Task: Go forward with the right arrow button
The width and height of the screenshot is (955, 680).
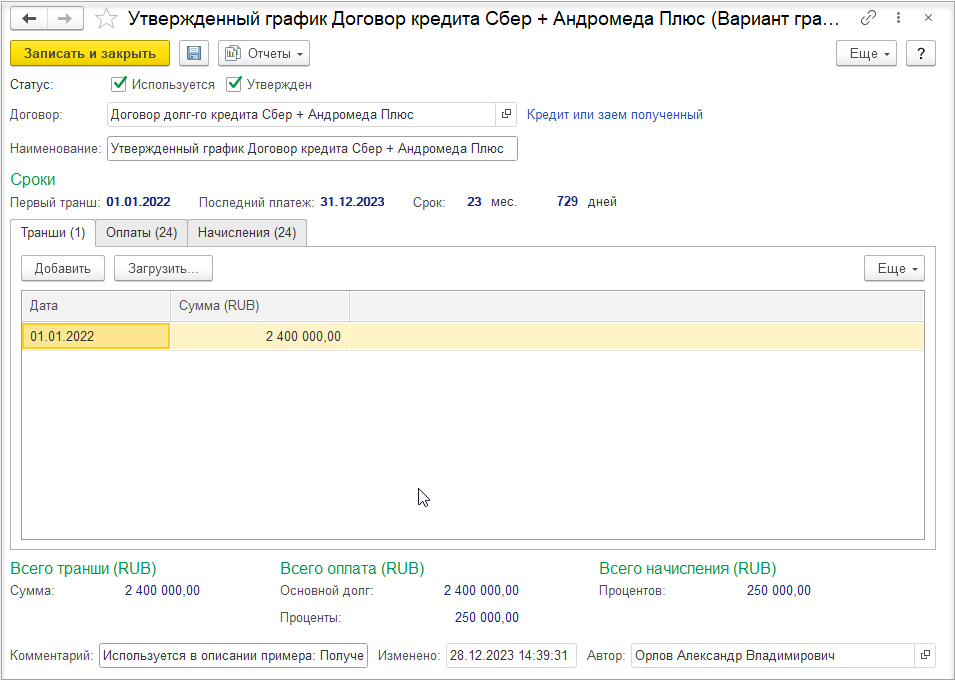Action: click(x=65, y=19)
